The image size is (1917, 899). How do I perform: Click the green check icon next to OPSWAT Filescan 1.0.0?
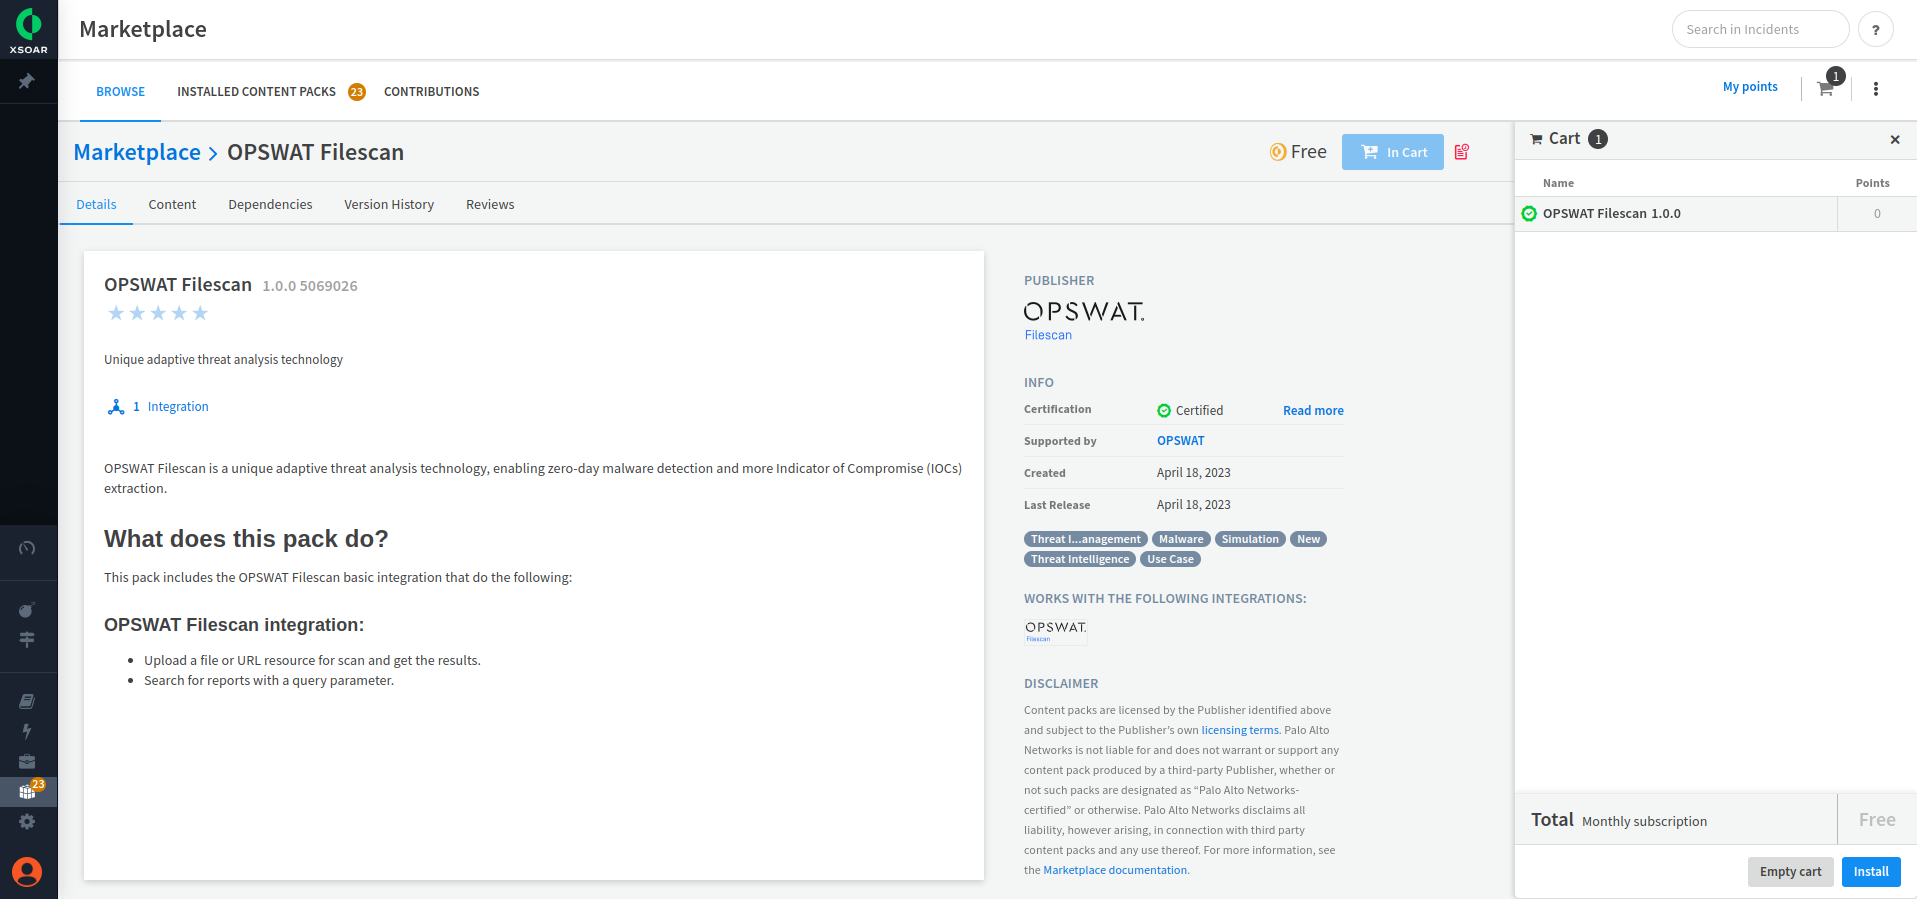tap(1529, 213)
